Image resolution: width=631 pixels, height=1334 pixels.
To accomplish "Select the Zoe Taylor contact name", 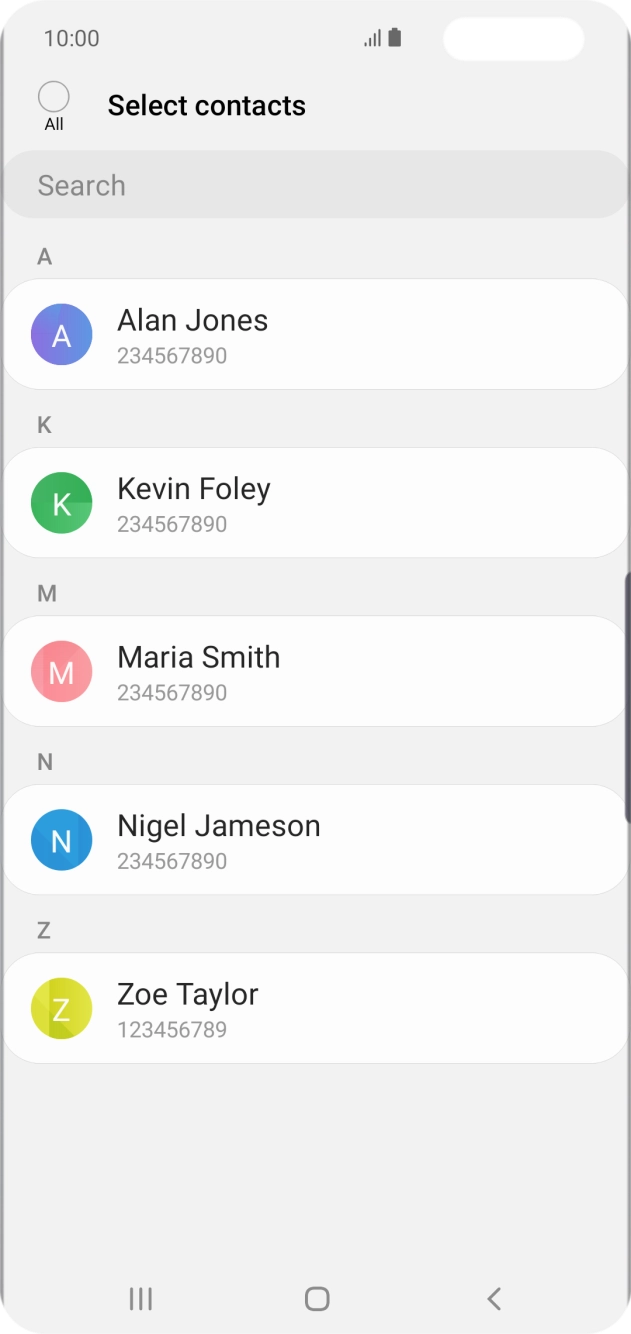I will (188, 995).
